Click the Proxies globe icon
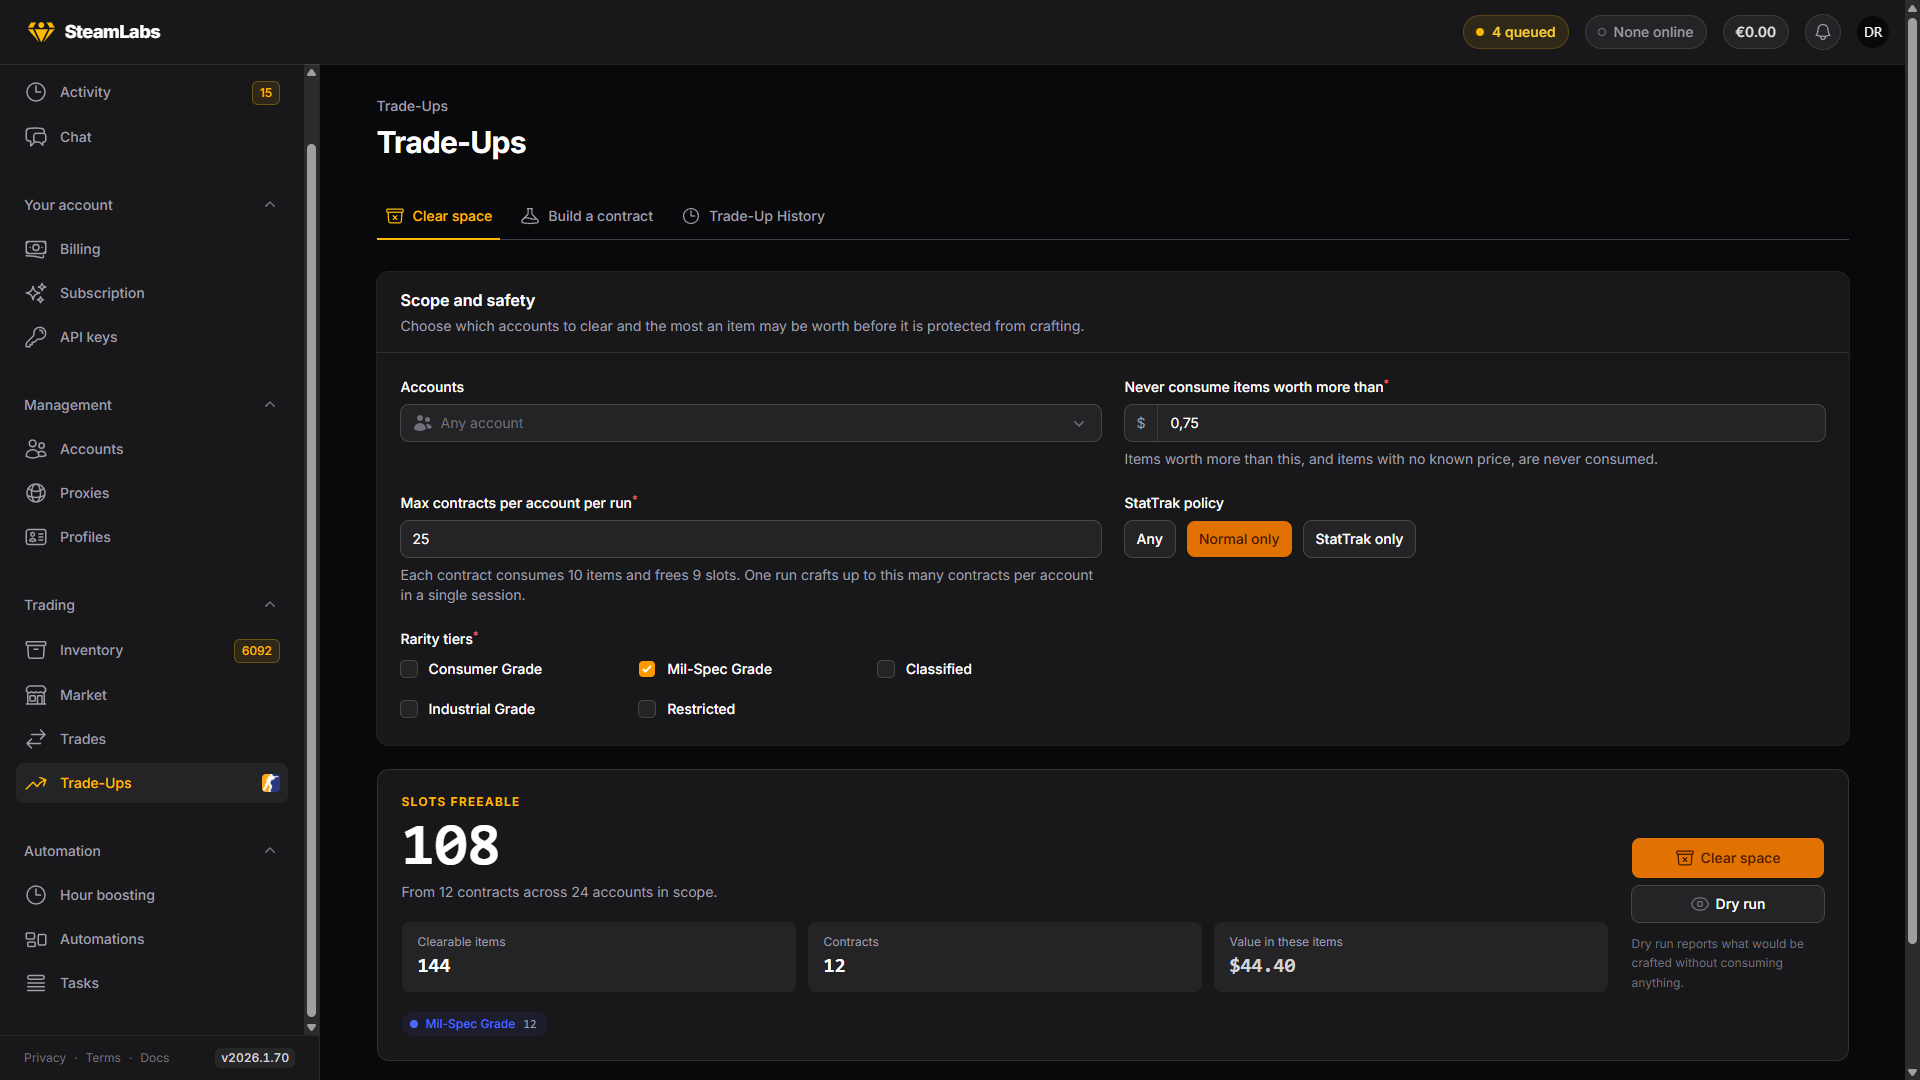 [36, 493]
